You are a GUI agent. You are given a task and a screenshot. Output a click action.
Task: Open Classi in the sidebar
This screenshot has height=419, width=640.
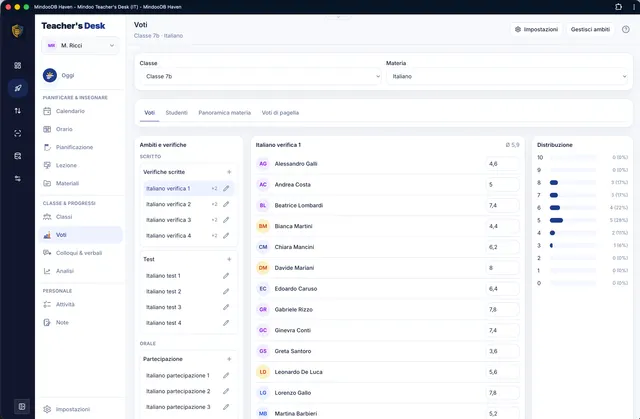(81, 217)
